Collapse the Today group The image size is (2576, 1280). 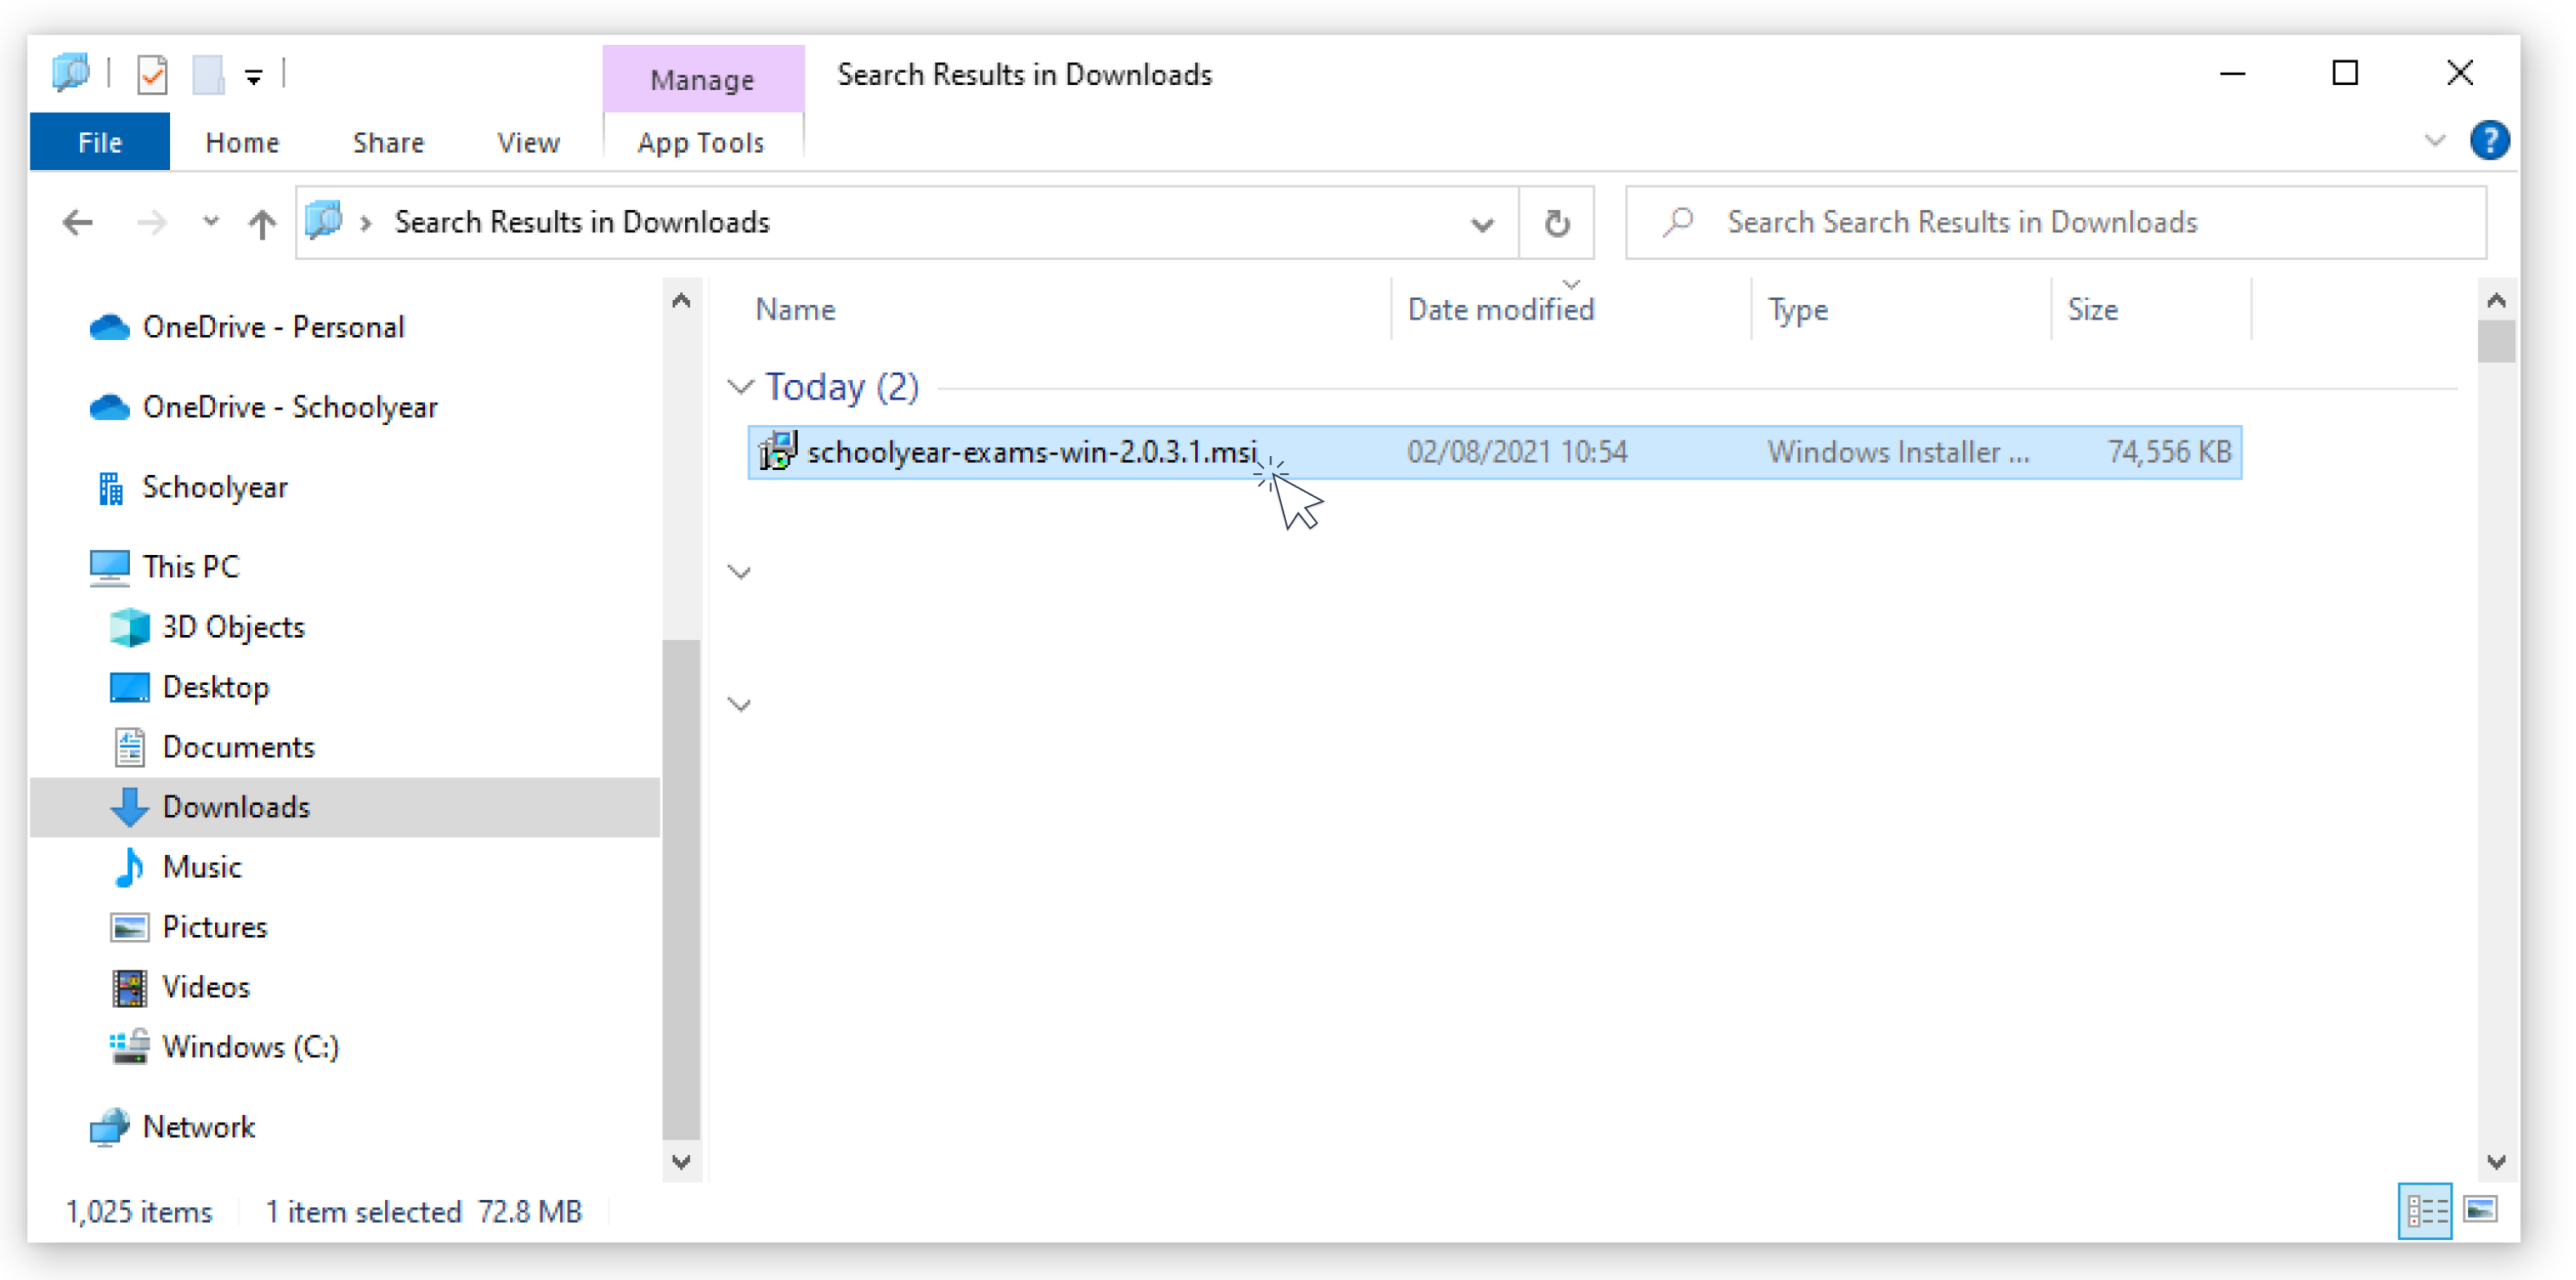(741, 387)
